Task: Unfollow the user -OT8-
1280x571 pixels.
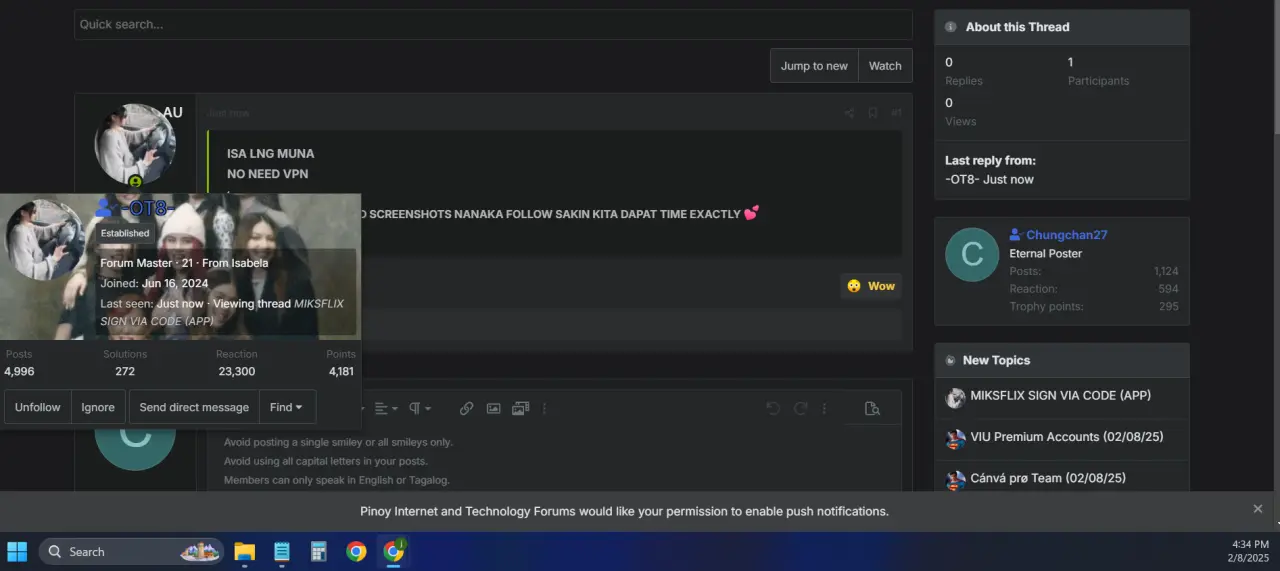Action: click(38, 407)
